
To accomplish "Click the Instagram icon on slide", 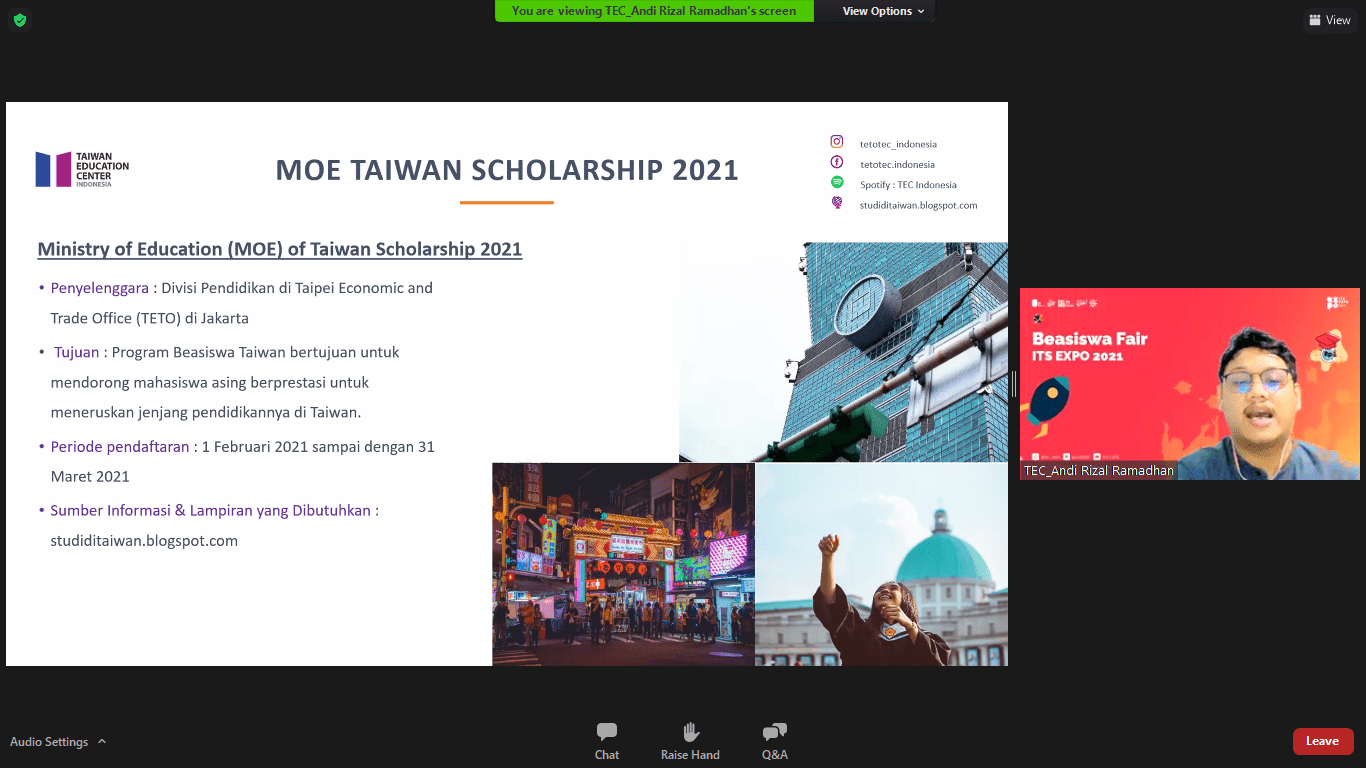I will [x=837, y=142].
